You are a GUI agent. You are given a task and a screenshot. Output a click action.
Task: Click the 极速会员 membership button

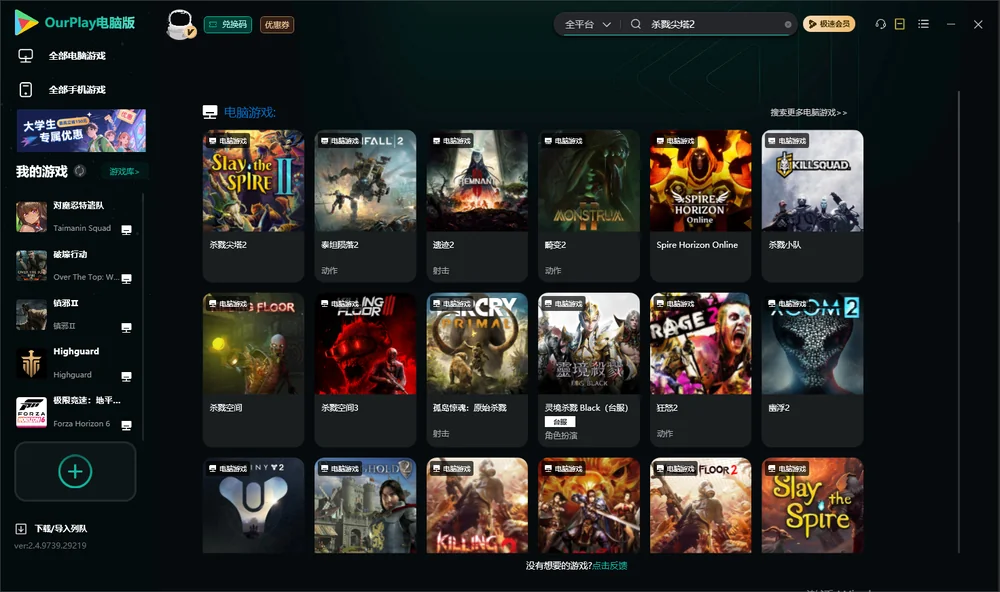829,24
